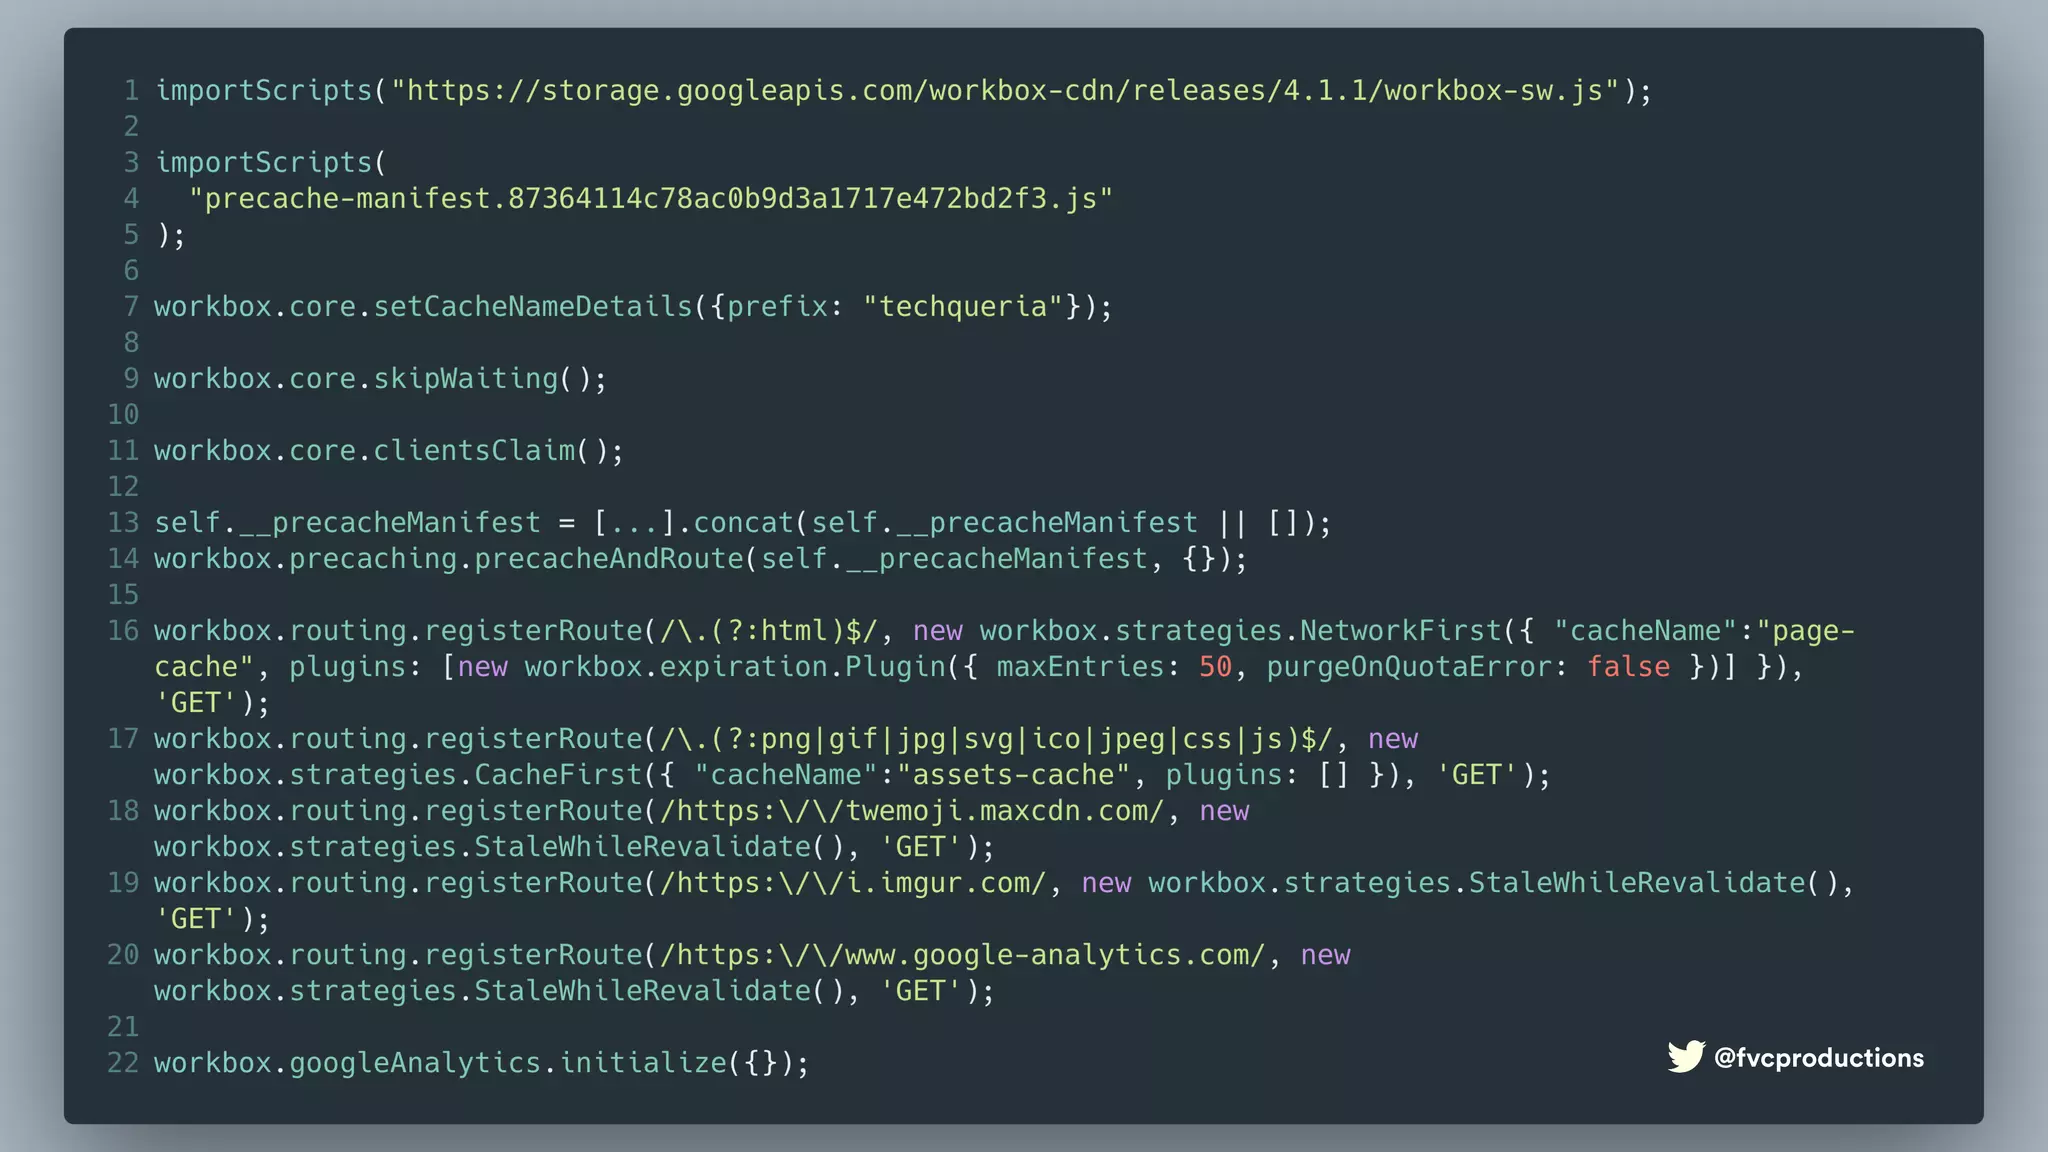
Task: Click the false value for purgeOnQuotaError
Action: [x=1628, y=667]
